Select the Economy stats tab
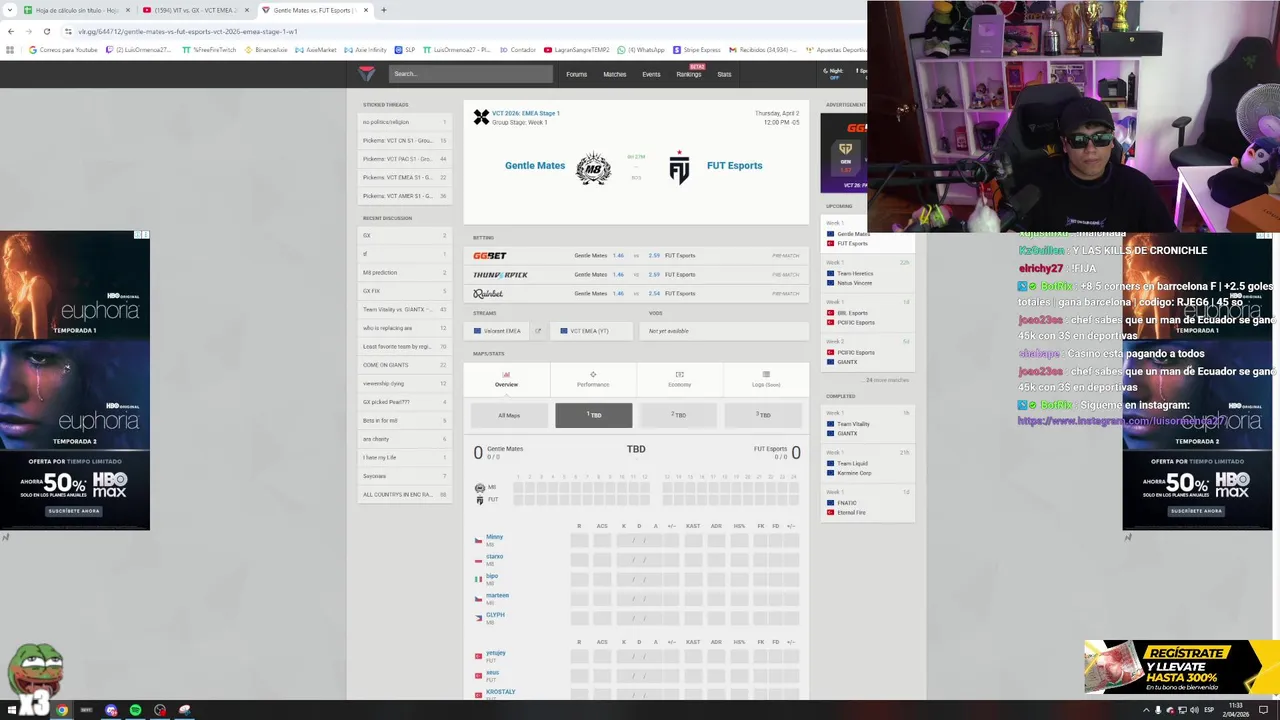 (679, 379)
